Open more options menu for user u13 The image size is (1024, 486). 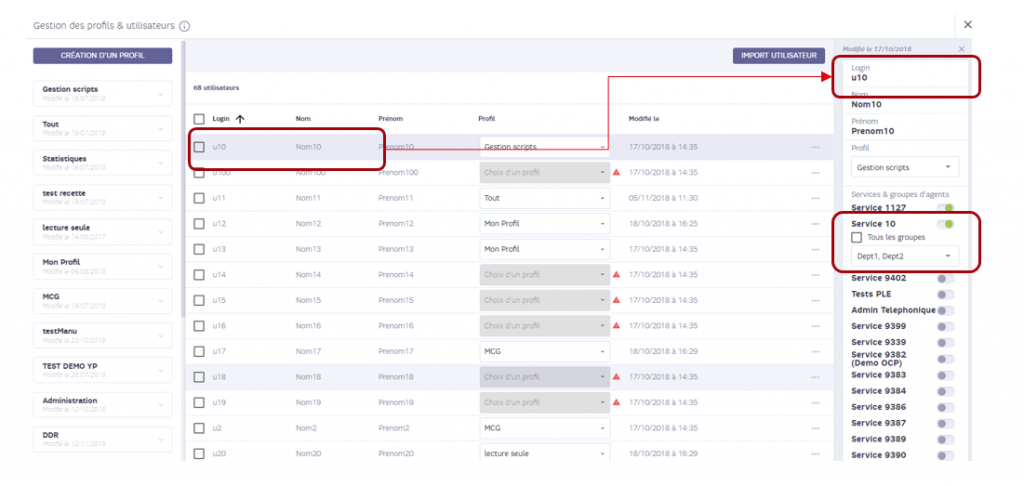(x=815, y=250)
